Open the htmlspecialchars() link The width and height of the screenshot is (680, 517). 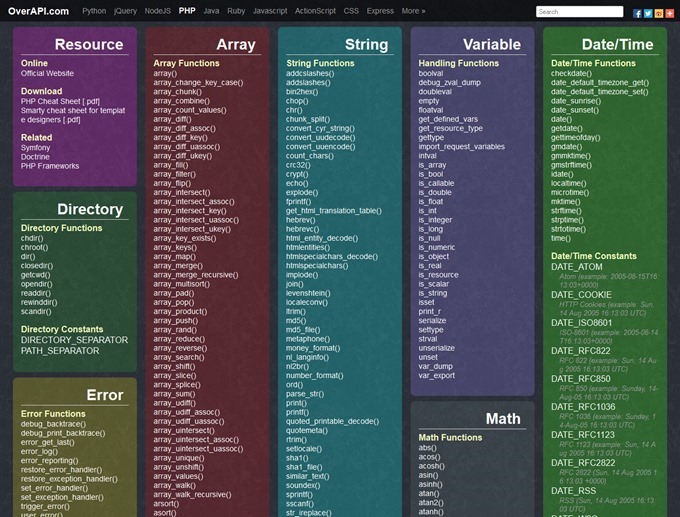pos(317,265)
